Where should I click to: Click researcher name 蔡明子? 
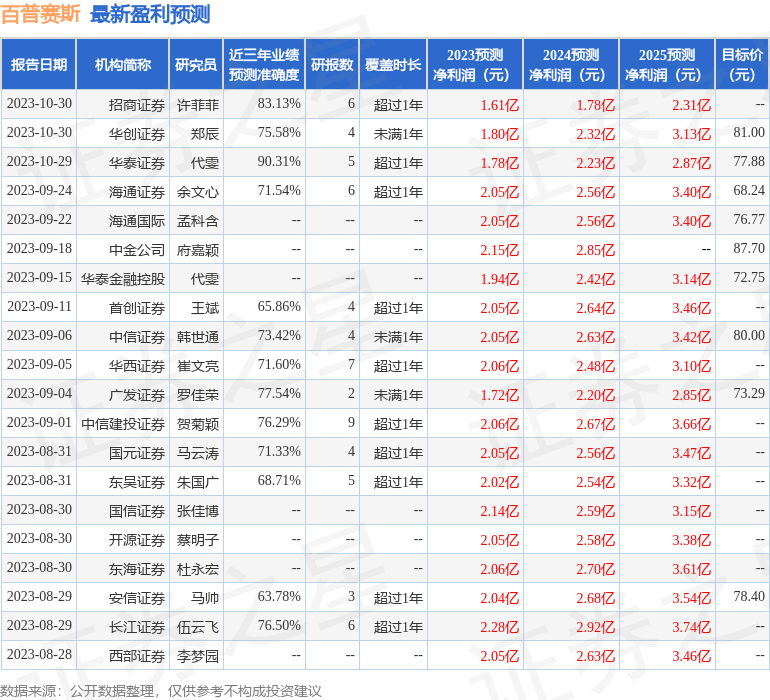197,540
